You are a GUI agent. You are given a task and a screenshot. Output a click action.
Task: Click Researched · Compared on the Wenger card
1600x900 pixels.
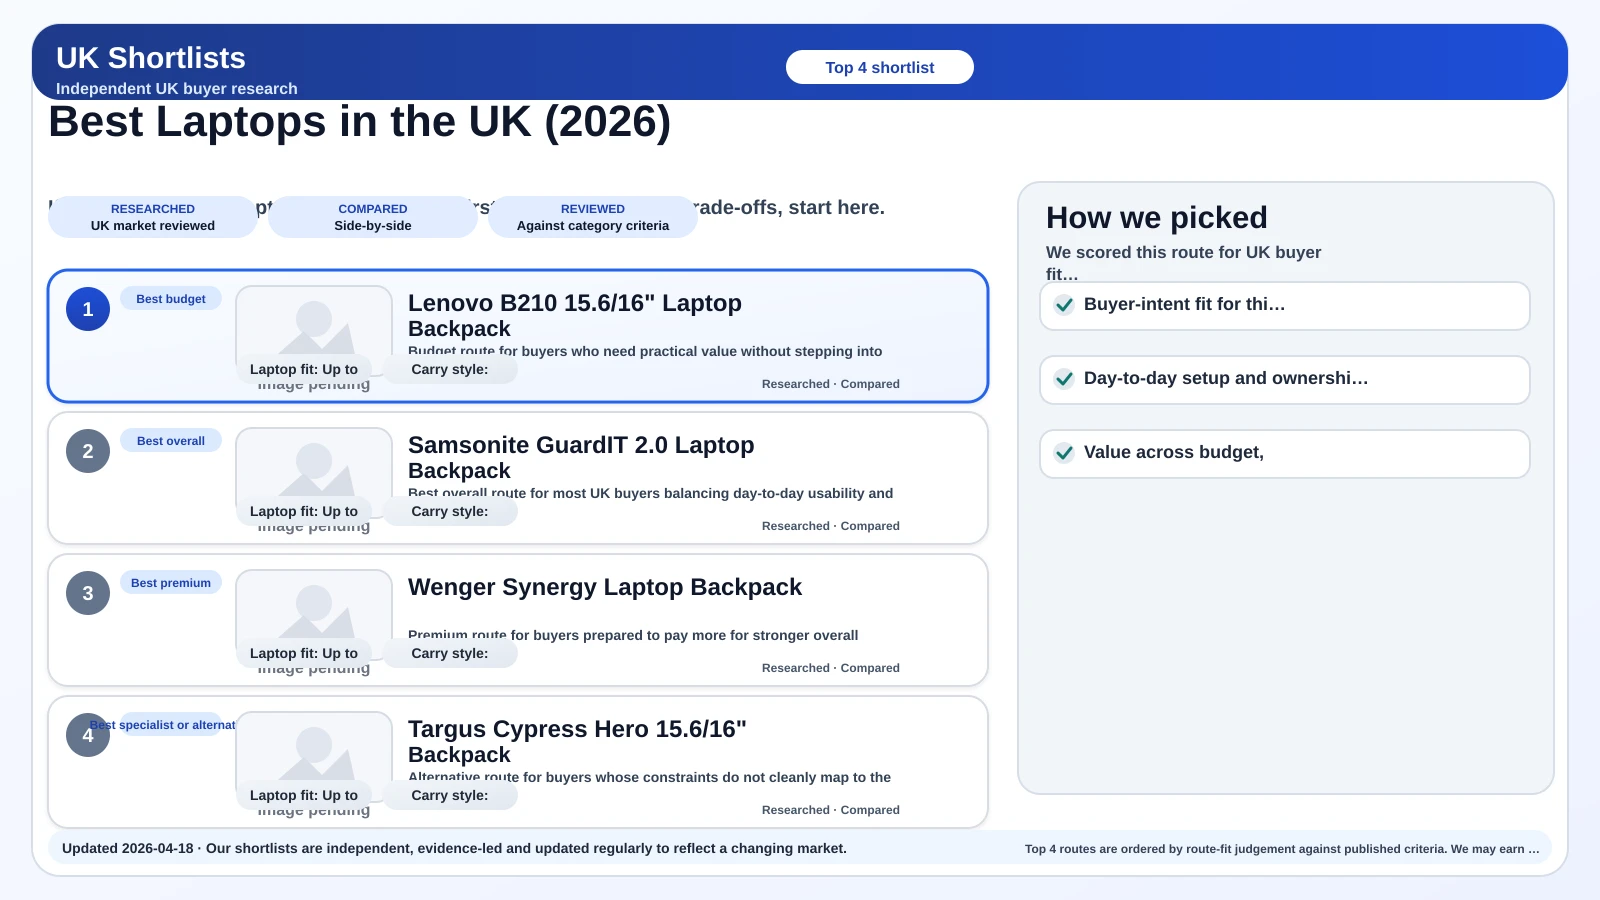click(831, 668)
